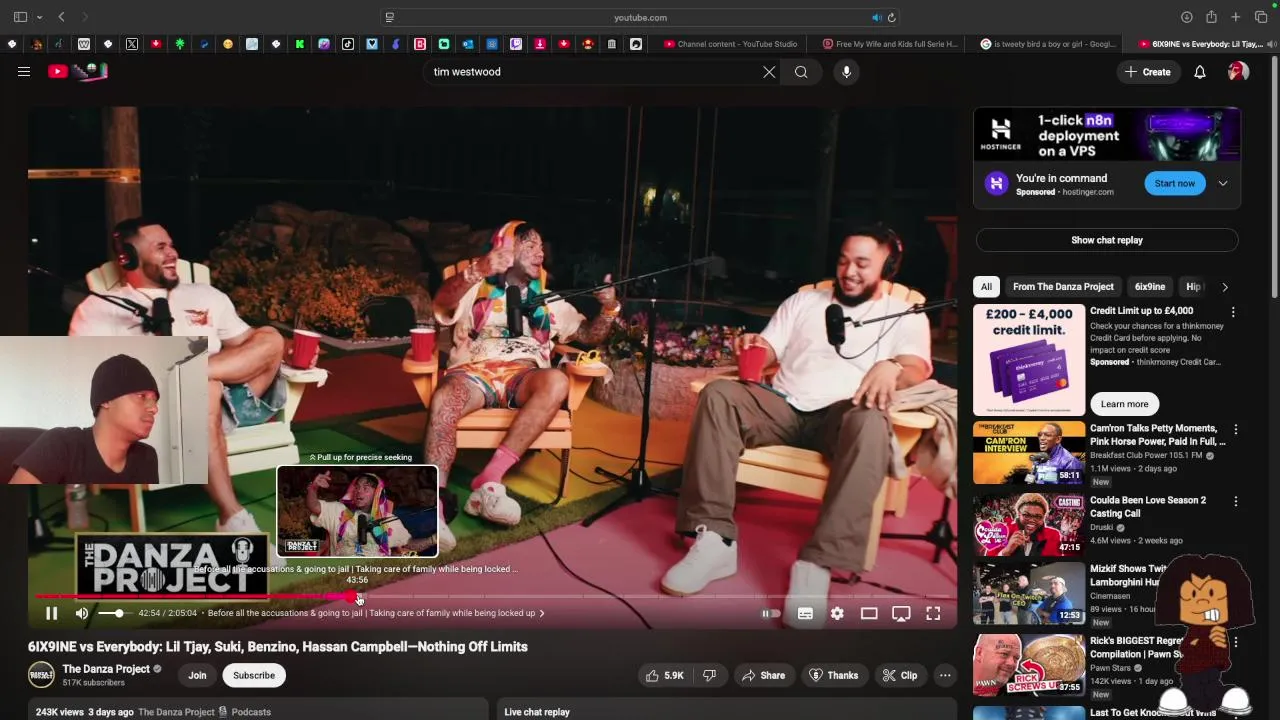
Task: Toggle the autoplay switch in player
Action: [770, 613]
